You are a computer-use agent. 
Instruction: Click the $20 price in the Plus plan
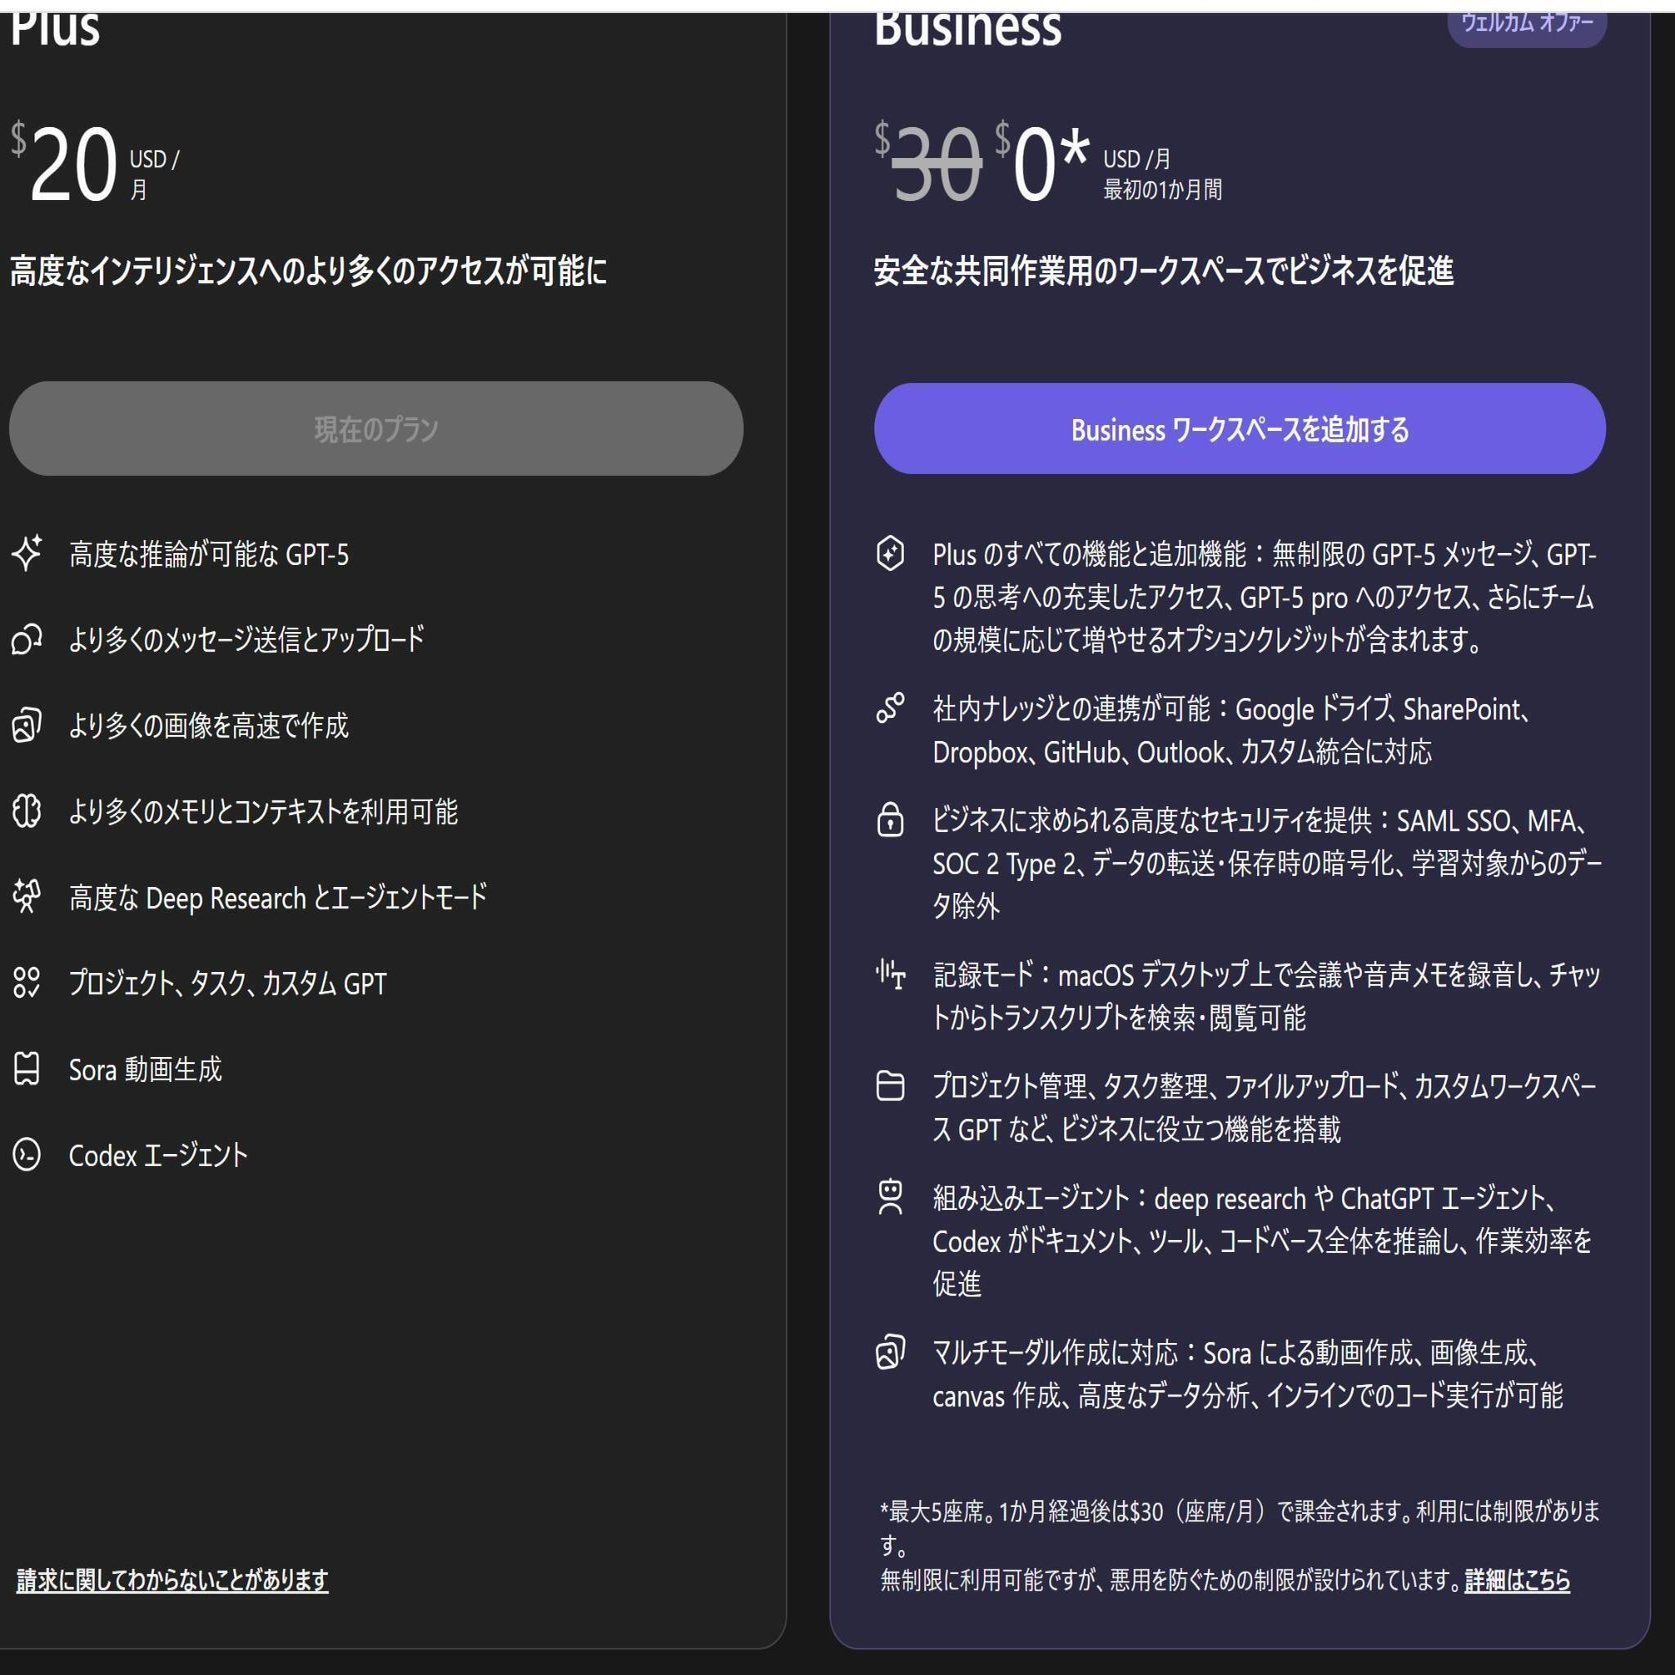click(64, 164)
